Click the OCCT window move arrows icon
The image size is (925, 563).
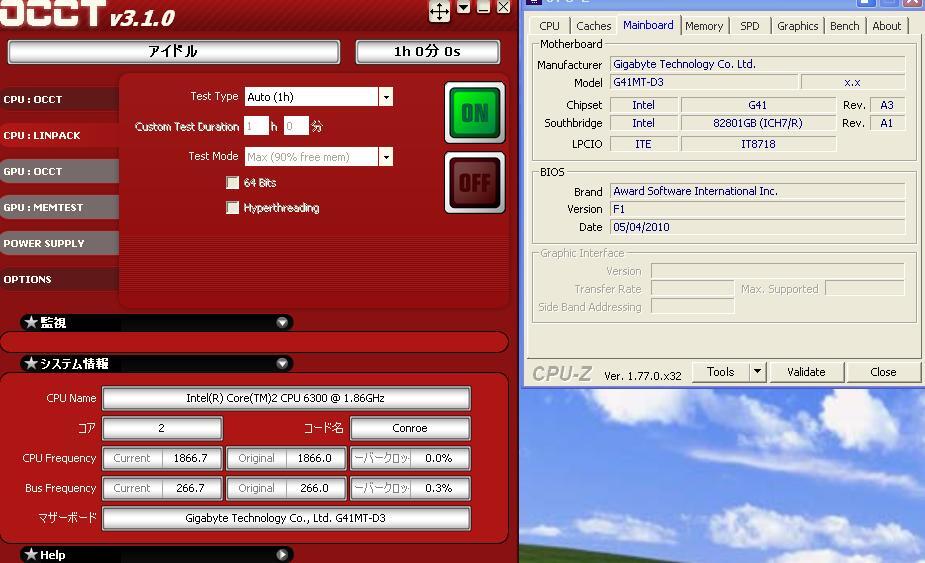439,11
